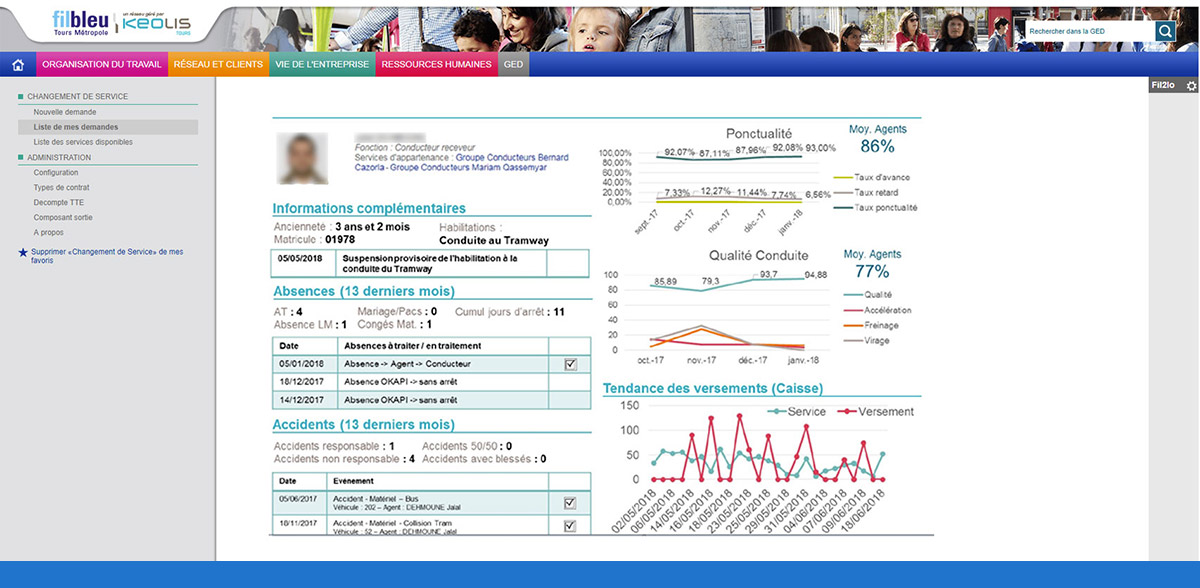Open the Configuration page
The width and height of the screenshot is (1200, 588).
[56, 173]
